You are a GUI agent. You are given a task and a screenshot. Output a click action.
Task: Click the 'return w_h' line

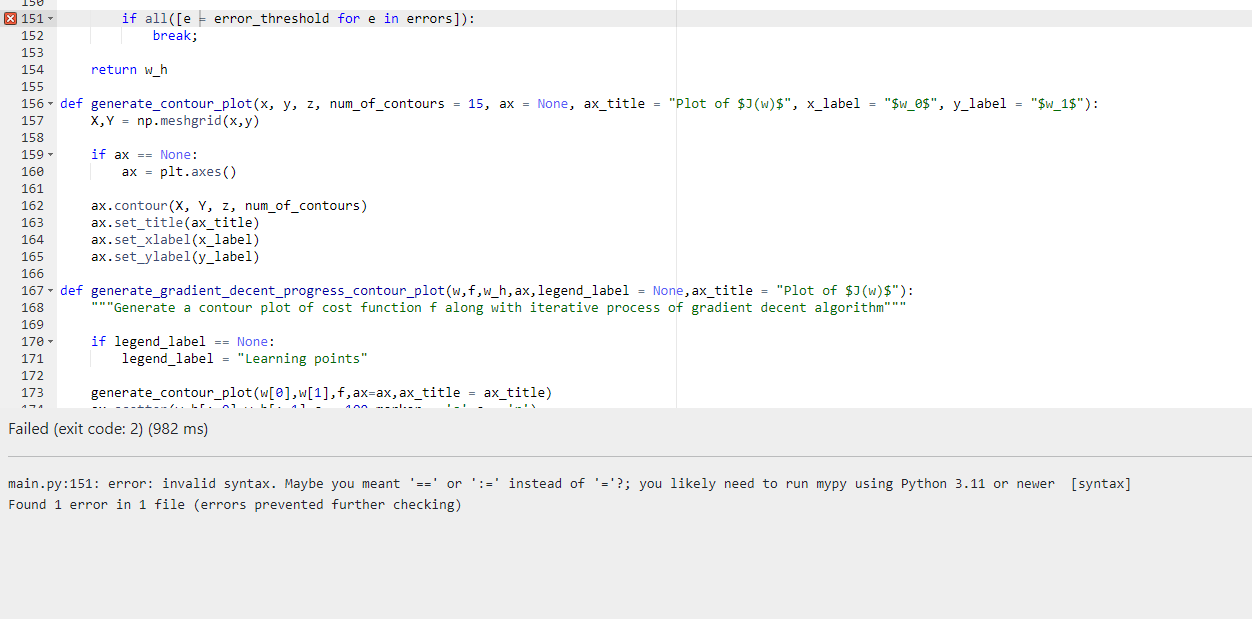(129, 70)
